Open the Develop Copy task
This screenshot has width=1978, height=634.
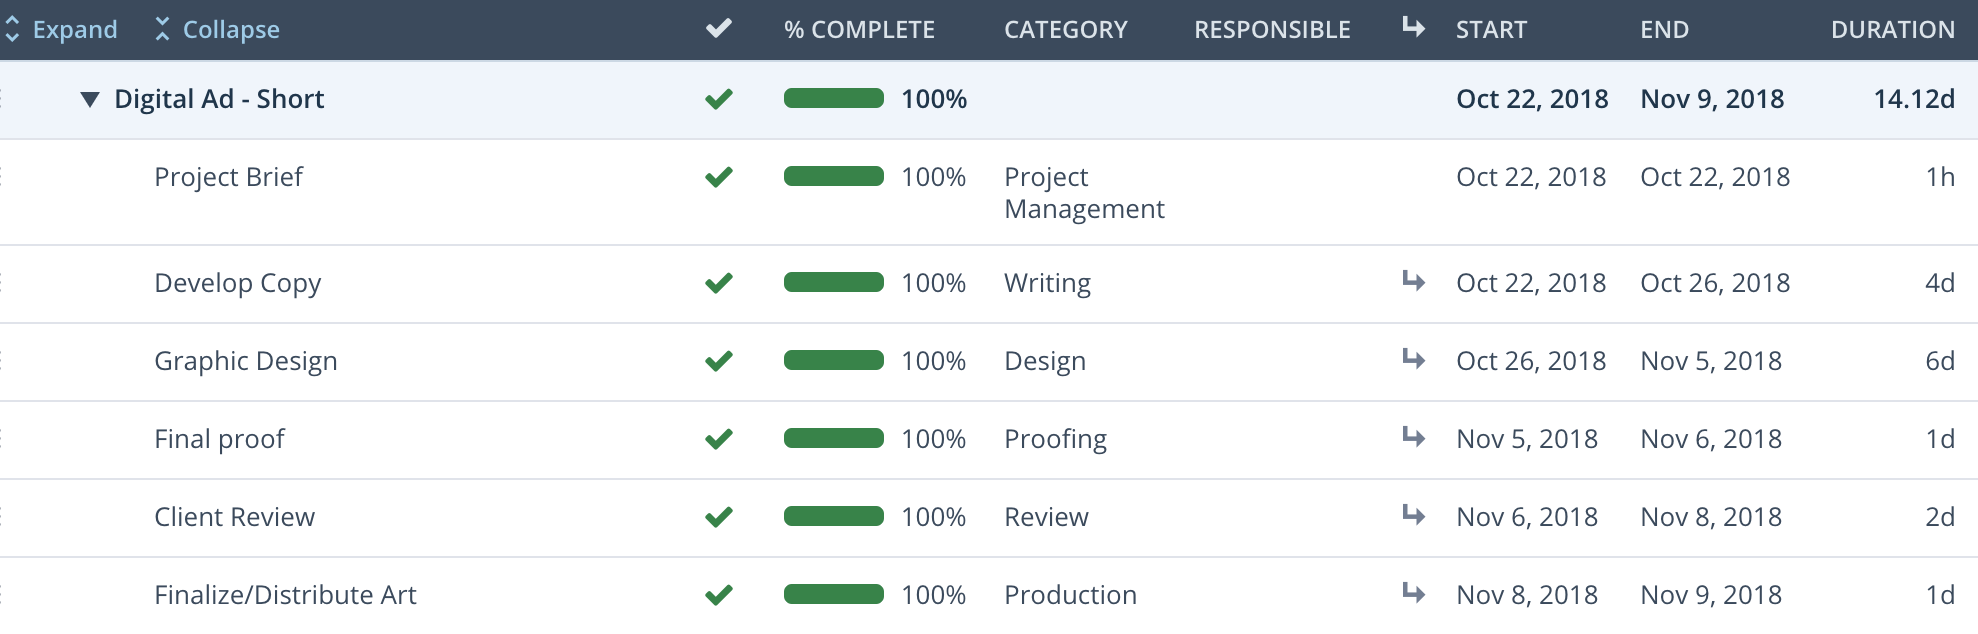237,284
